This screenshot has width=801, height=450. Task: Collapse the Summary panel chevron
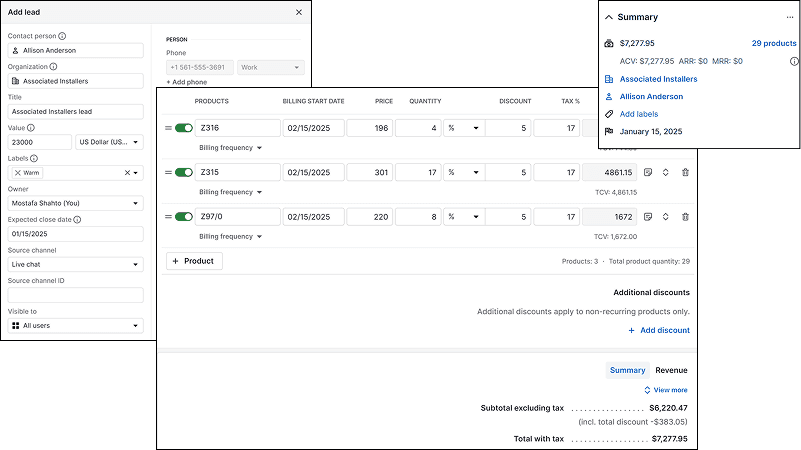pos(608,17)
